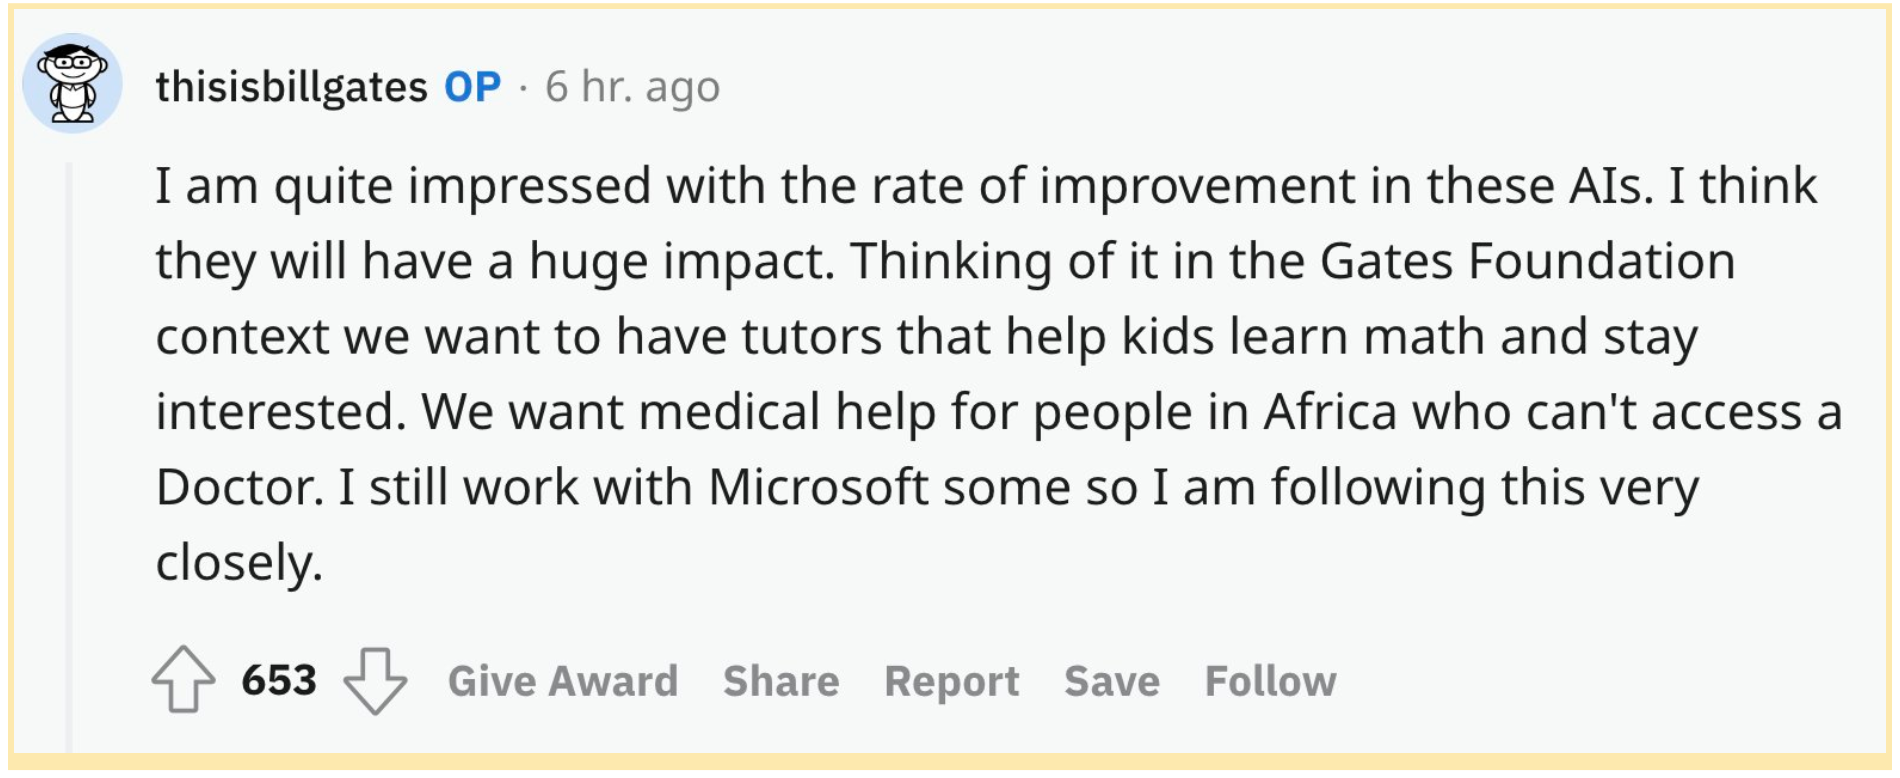Open the commenter's Snoo avatar

coord(72,83)
